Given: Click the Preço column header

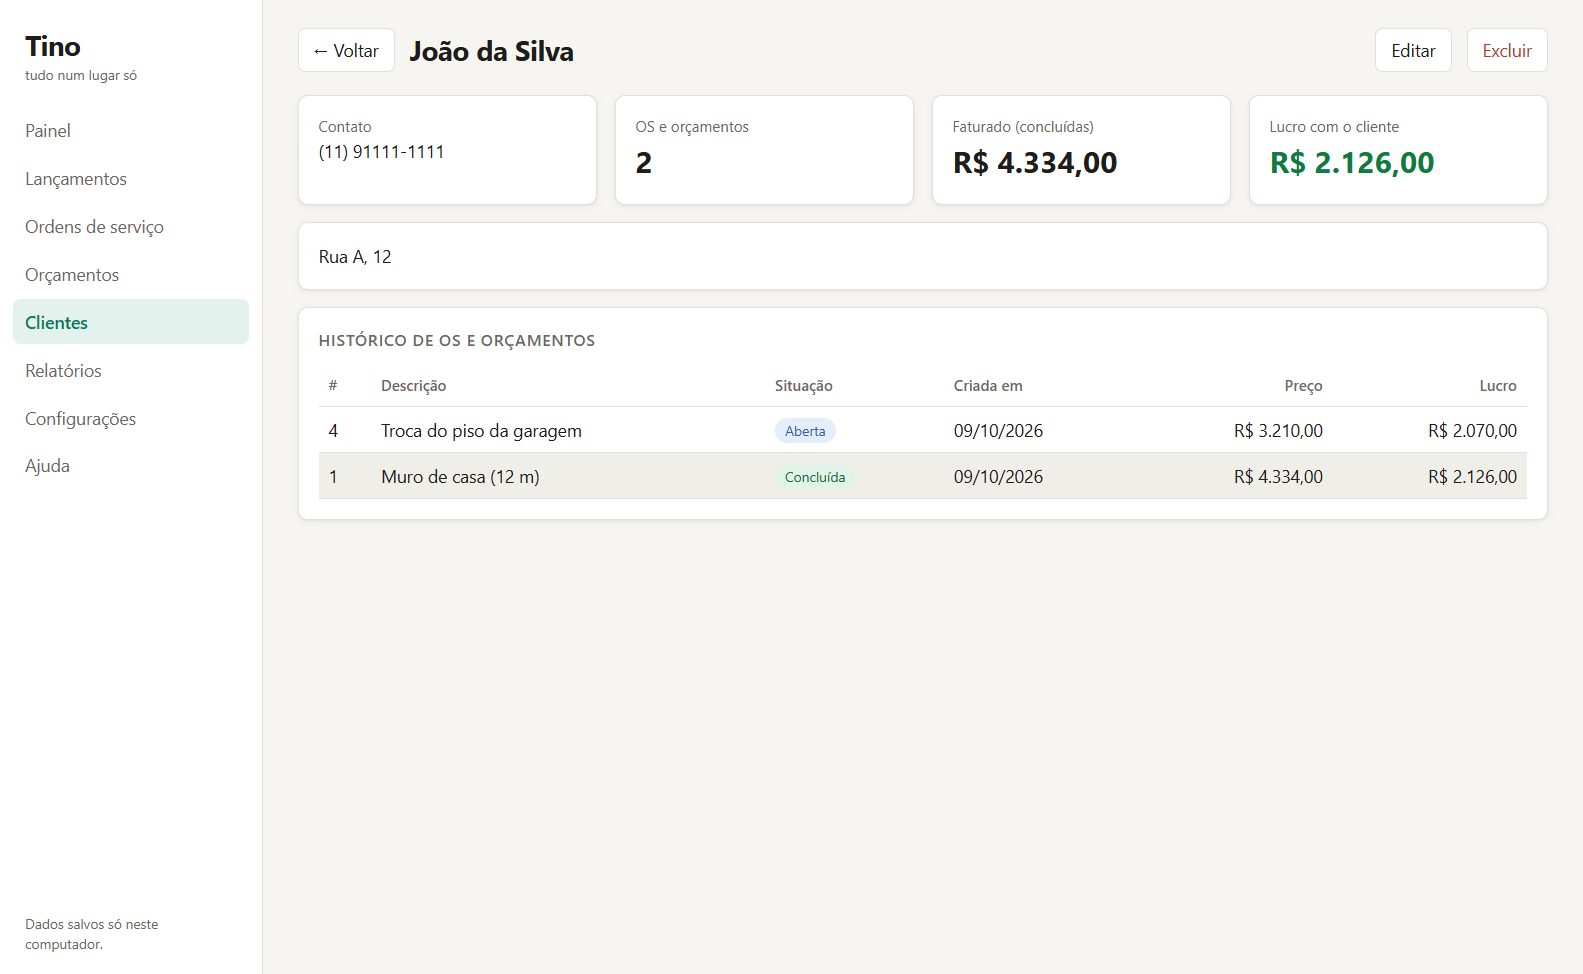Looking at the screenshot, I should (1303, 386).
